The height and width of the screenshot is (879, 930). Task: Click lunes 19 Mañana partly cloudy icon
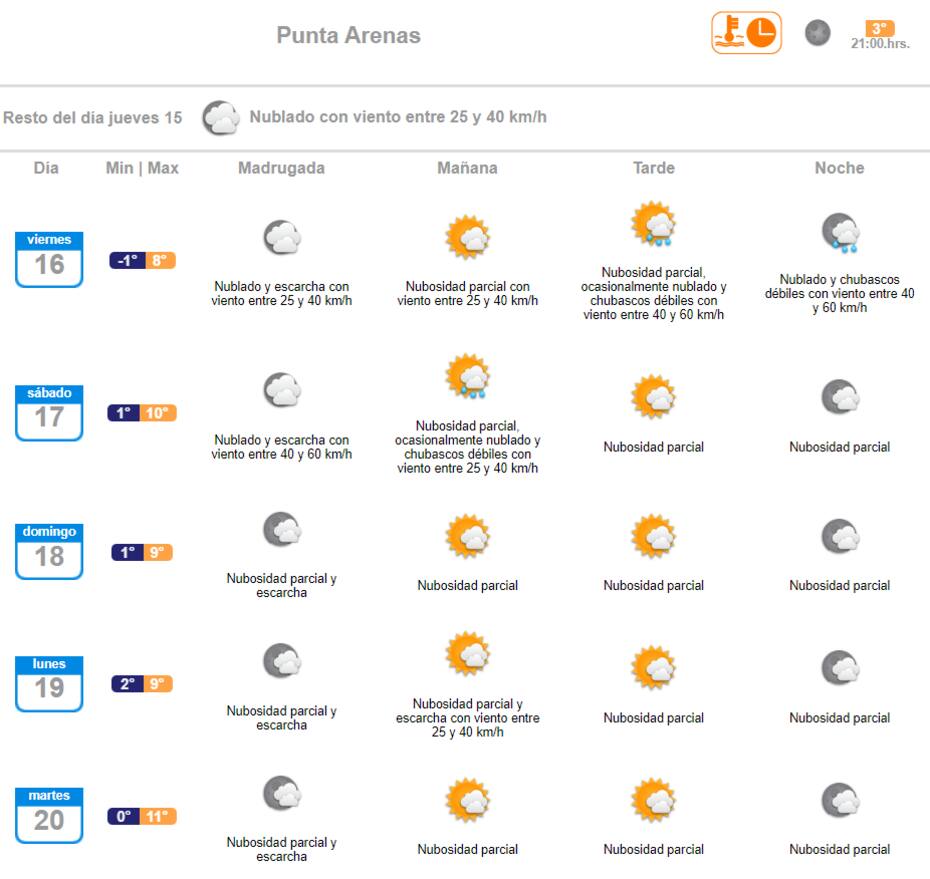(x=467, y=654)
